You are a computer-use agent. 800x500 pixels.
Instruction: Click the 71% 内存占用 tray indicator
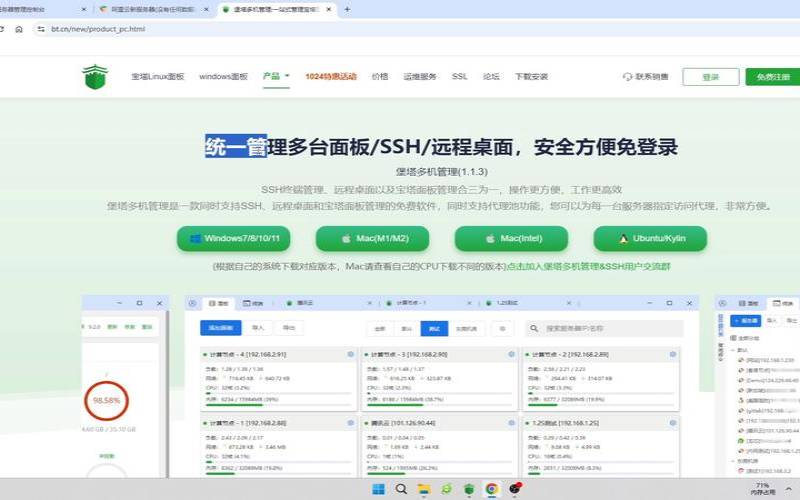coord(763,489)
